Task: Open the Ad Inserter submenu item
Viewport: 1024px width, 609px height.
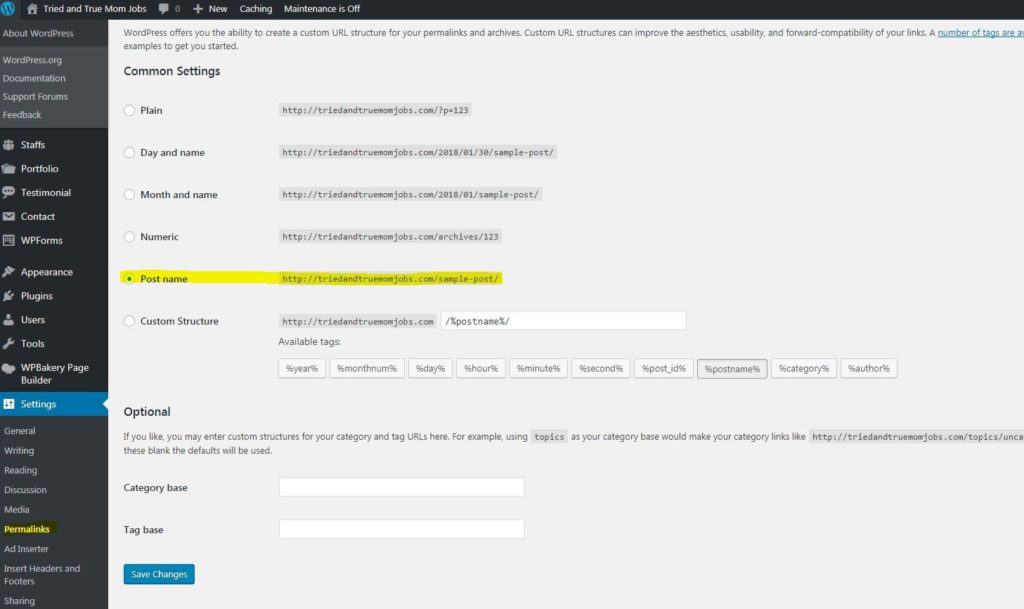Action: tap(26, 549)
